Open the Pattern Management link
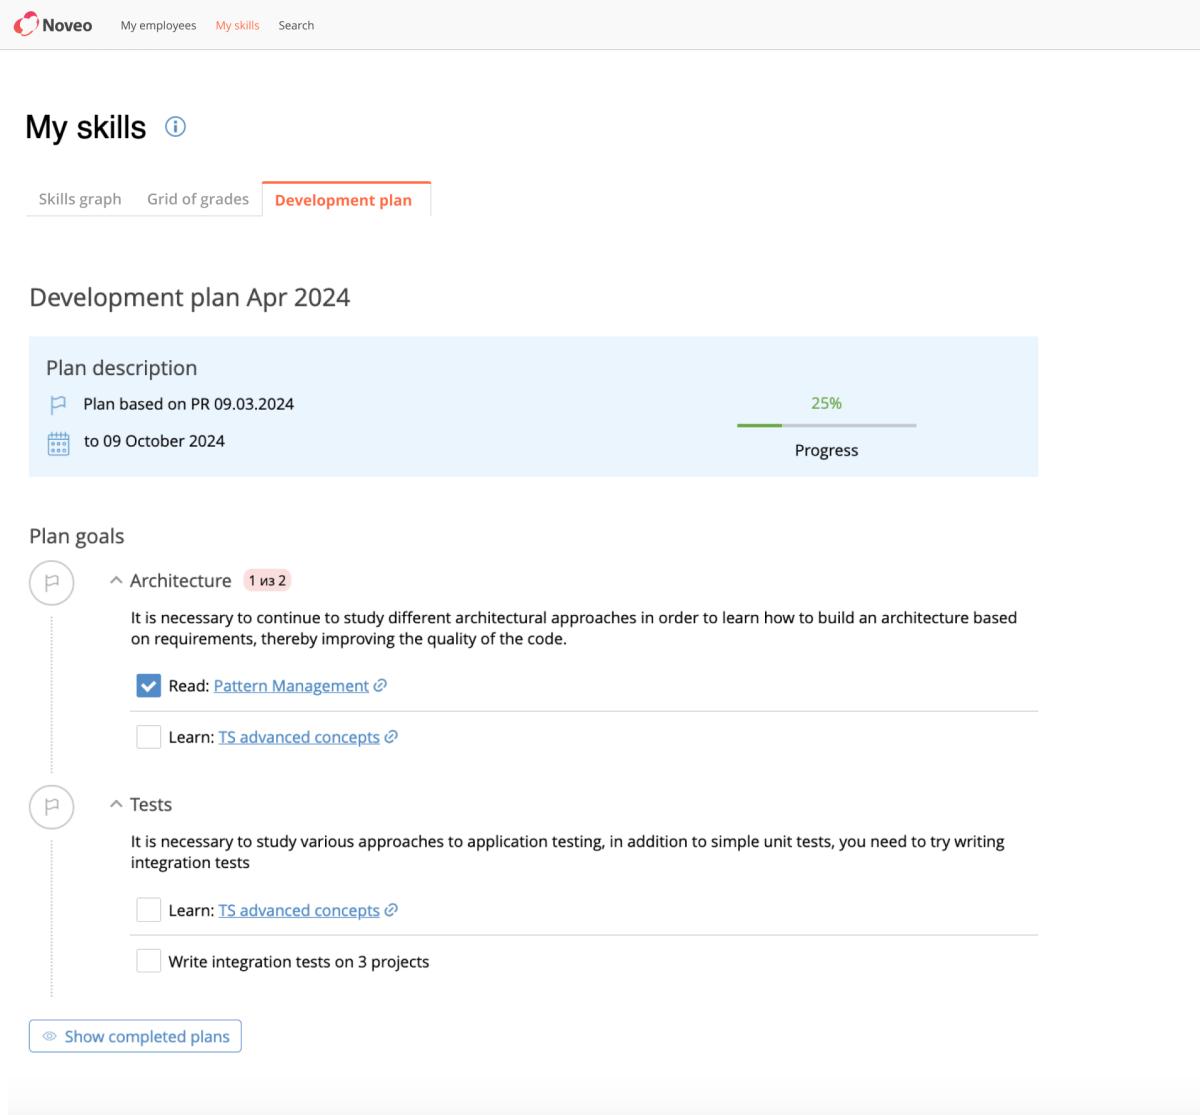Screen dimensions: 1200x1115 pyautogui.click(x=291, y=686)
